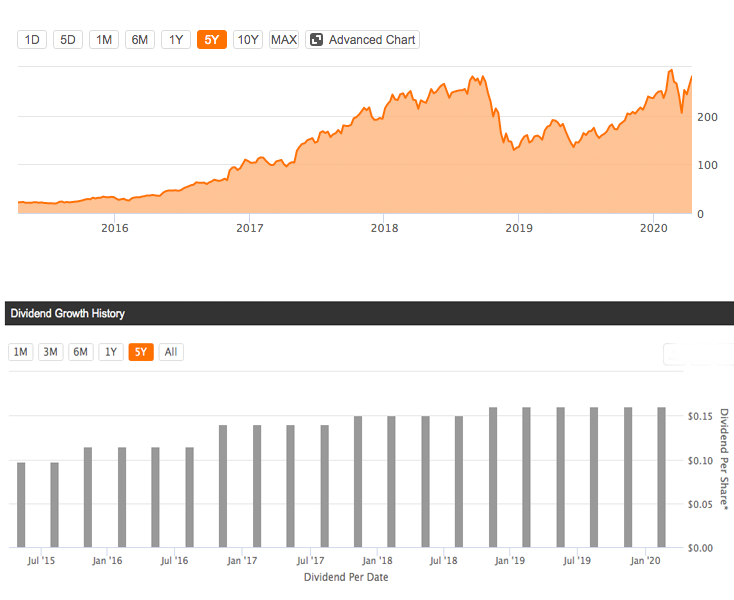Show All dividend history
This screenshot has width=734, height=600.
171,352
